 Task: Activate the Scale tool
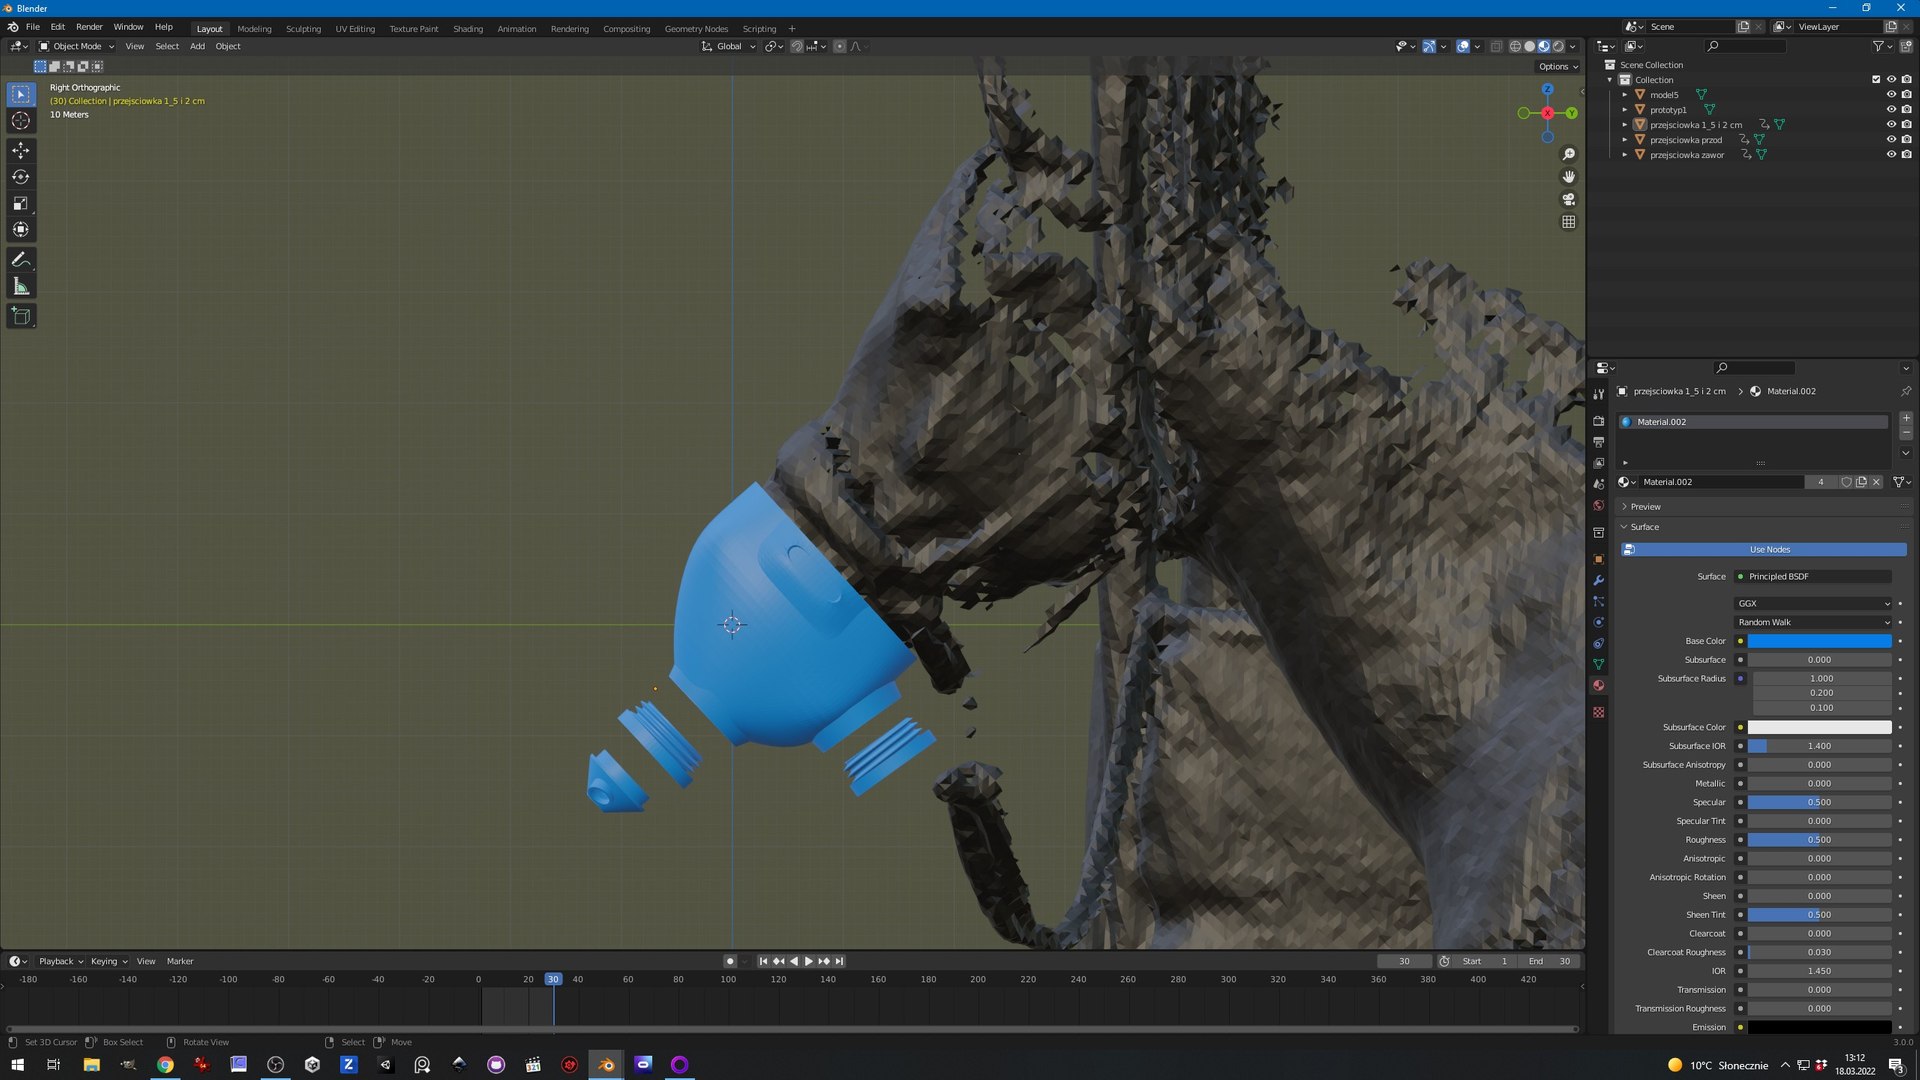[x=20, y=203]
